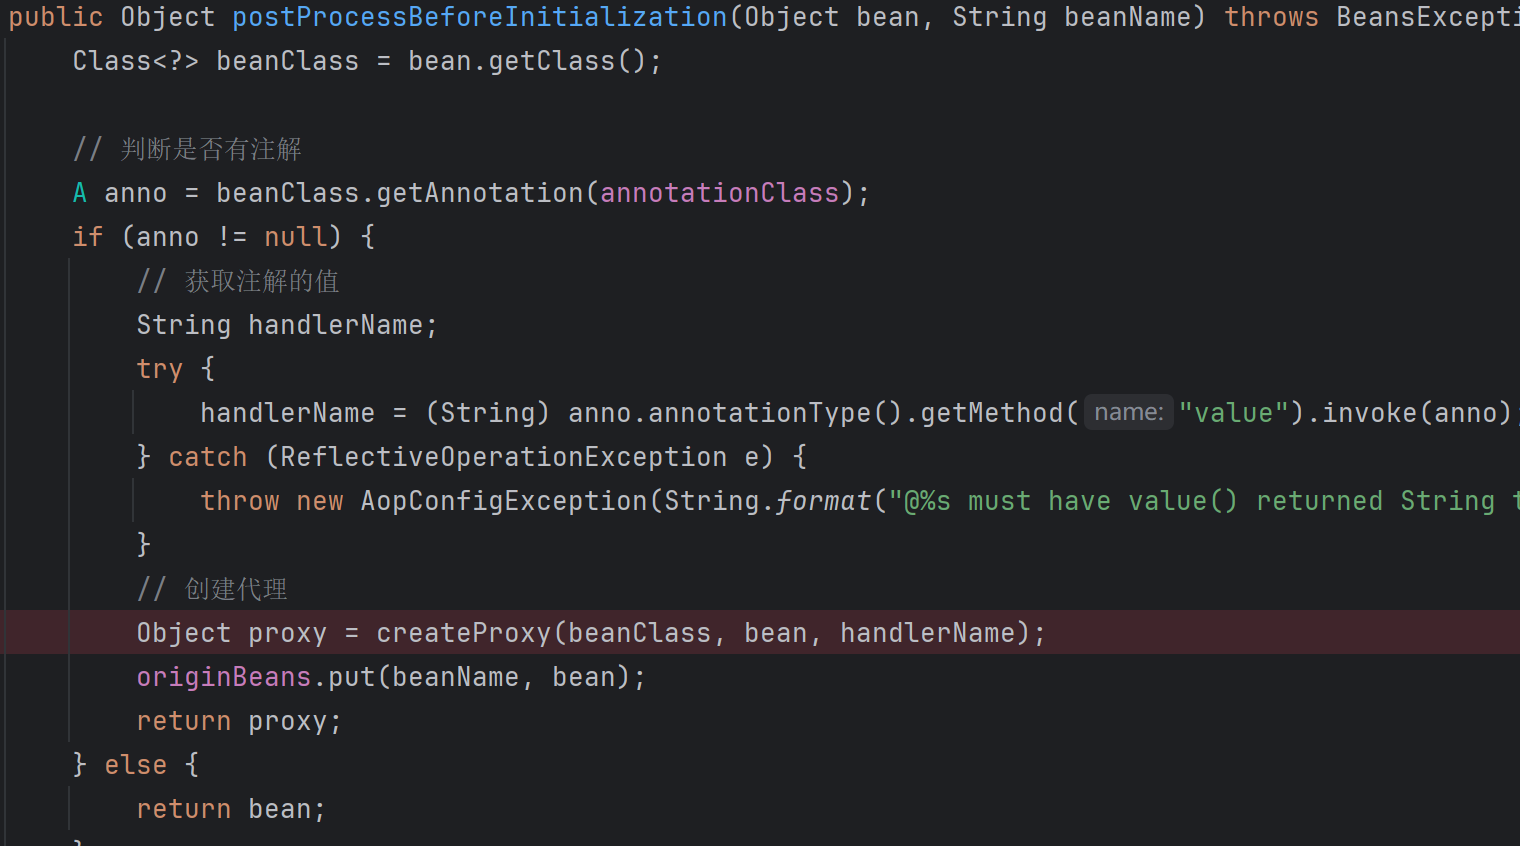The image size is (1520, 846).
Task: Click the AopConfigException constructor call
Action: (x=503, y=501)
